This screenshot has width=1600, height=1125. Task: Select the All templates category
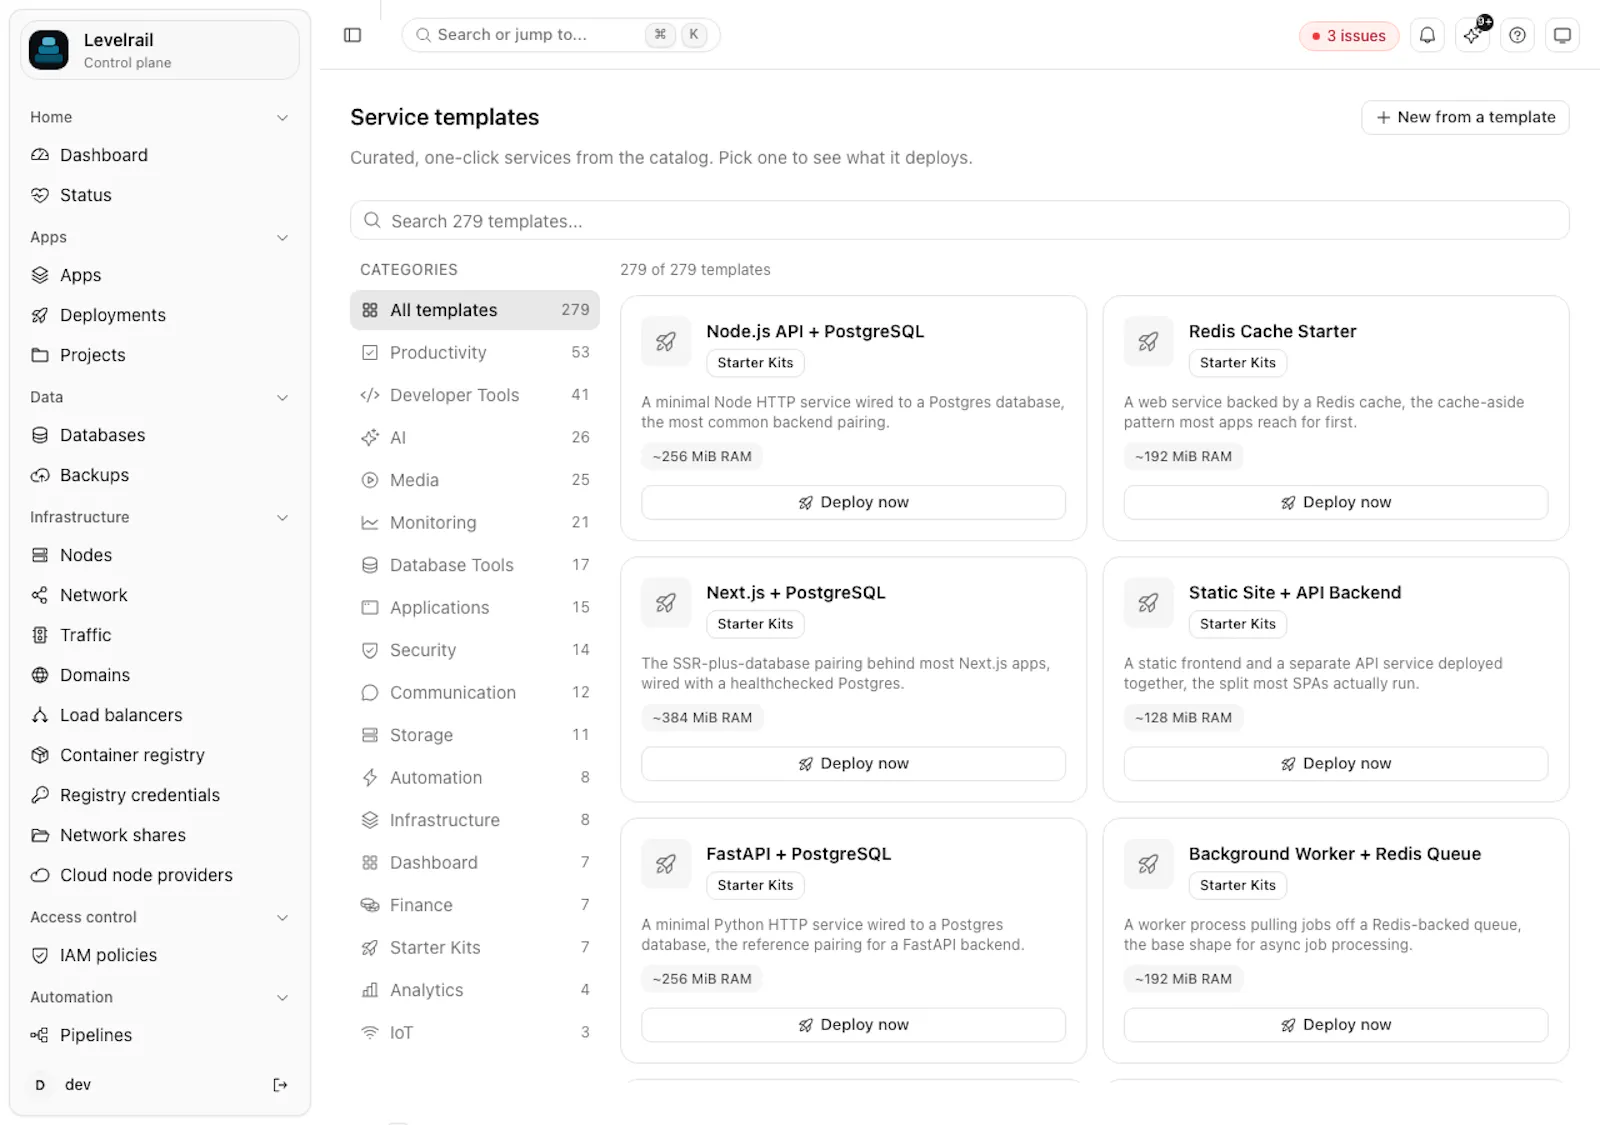(x=475, y=310)
